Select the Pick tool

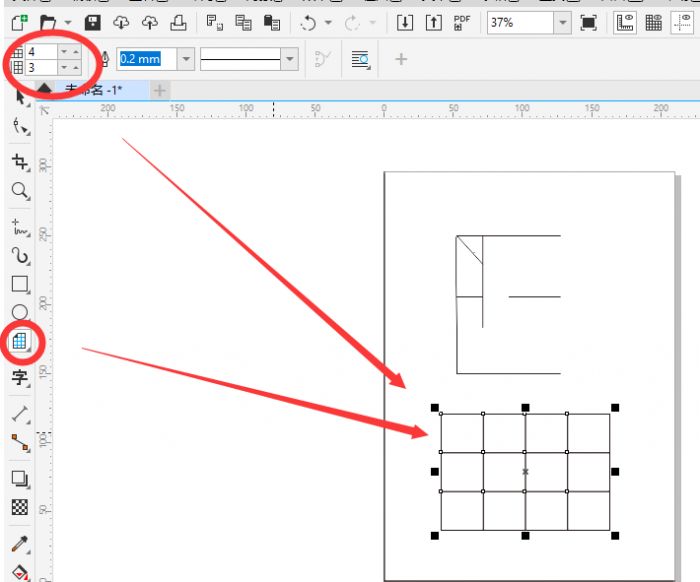21,96
